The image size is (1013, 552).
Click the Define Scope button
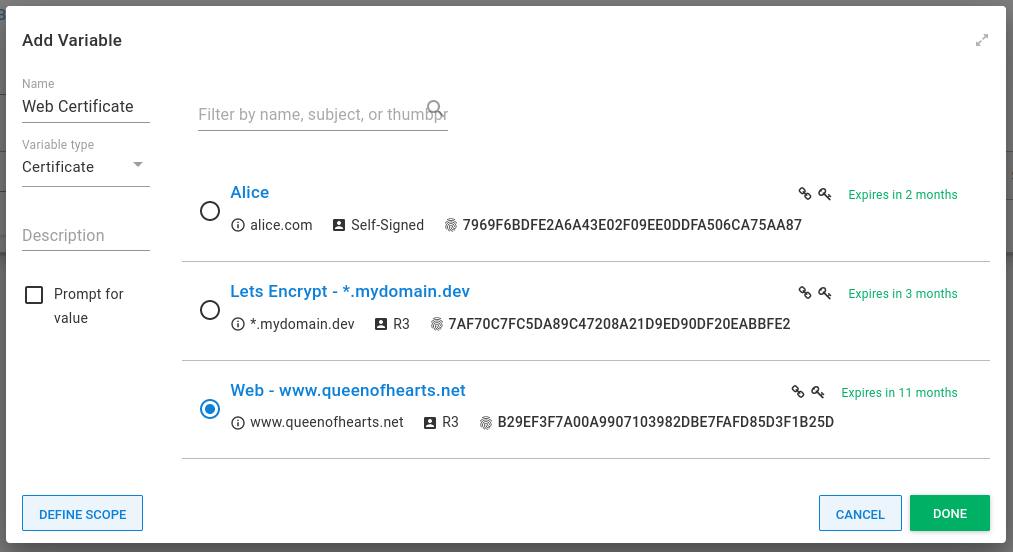pyautogui.click(x=82, y=514)
